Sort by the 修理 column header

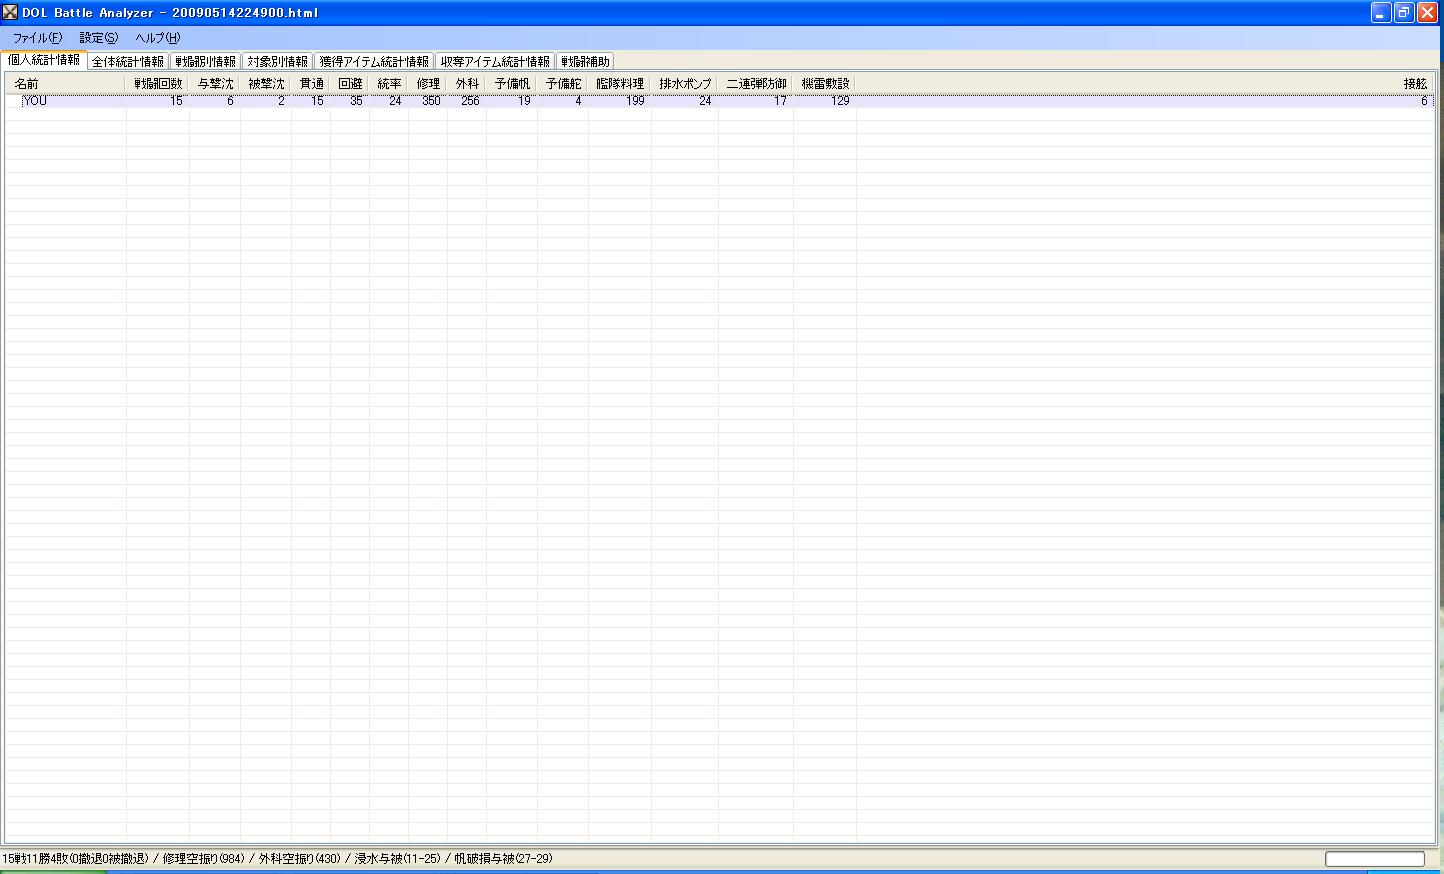(x=428, y=84)
